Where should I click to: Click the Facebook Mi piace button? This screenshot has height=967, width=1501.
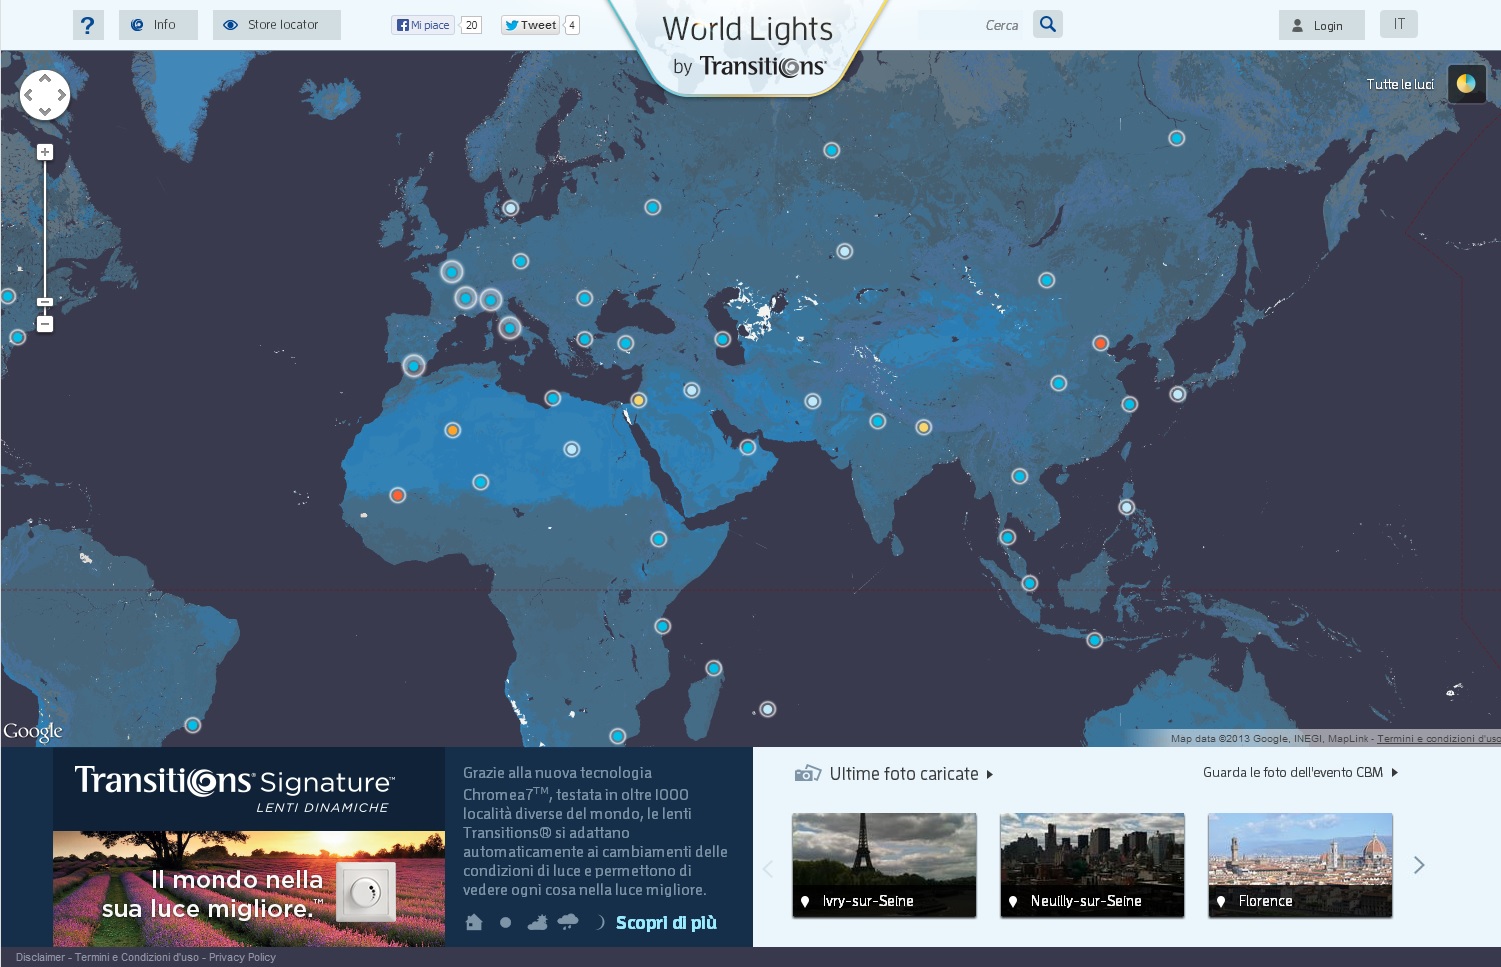(x=423, y=25)
